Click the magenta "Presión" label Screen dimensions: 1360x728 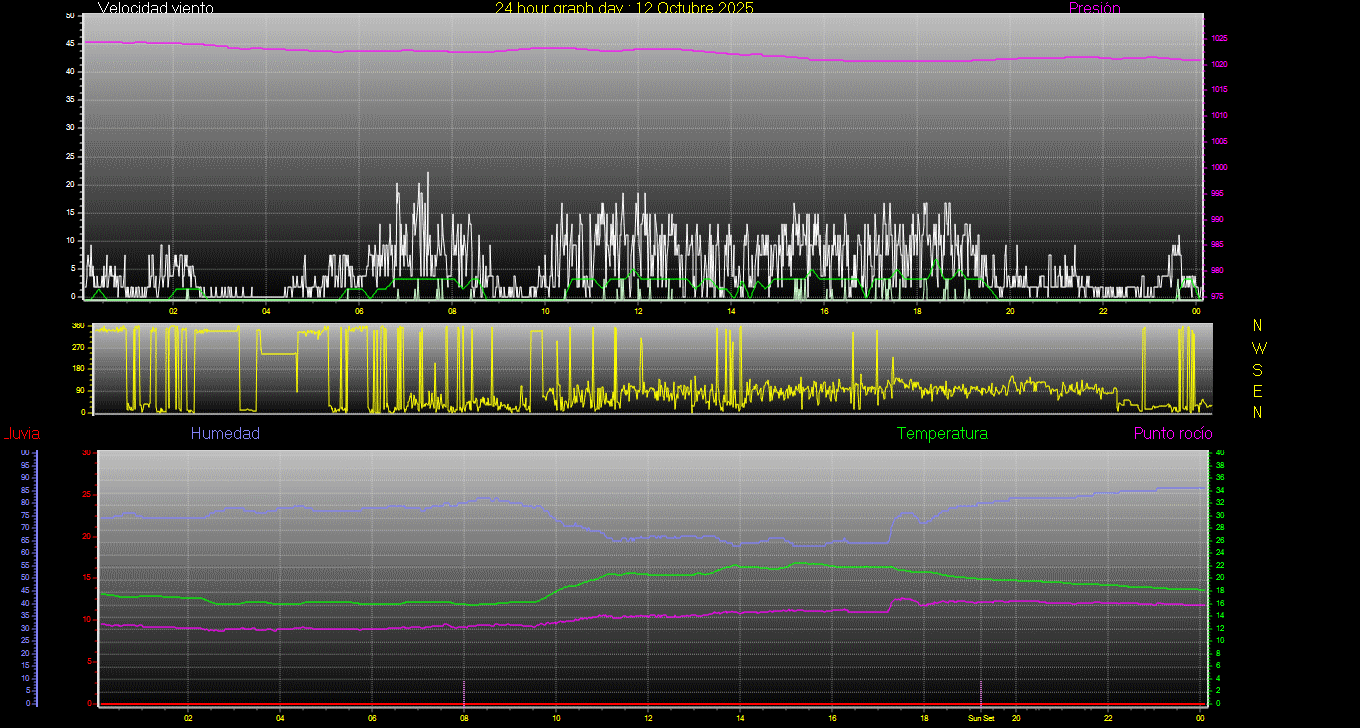point(1094,8)
